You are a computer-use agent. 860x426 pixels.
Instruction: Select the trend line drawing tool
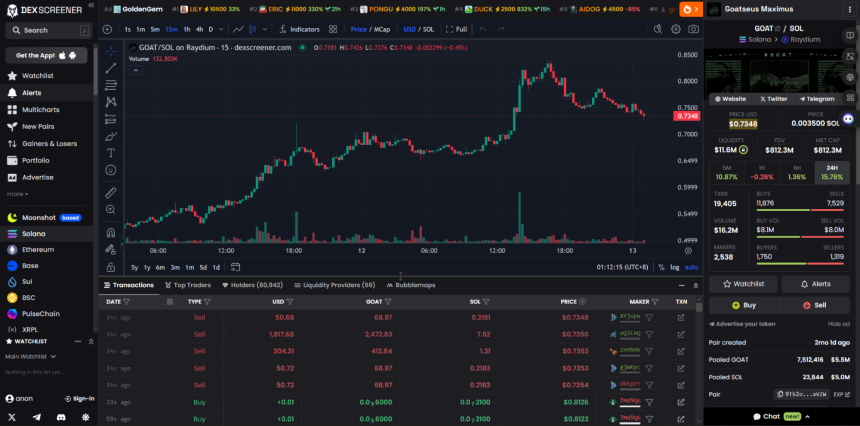click(111, 68)
